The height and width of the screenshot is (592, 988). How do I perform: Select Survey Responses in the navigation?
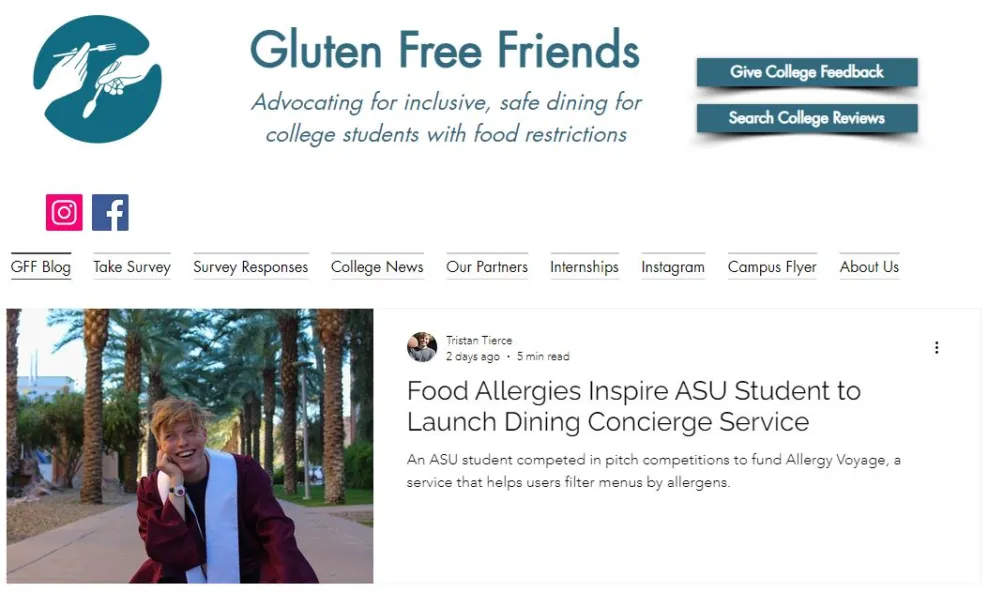click(x=250, y=267)
